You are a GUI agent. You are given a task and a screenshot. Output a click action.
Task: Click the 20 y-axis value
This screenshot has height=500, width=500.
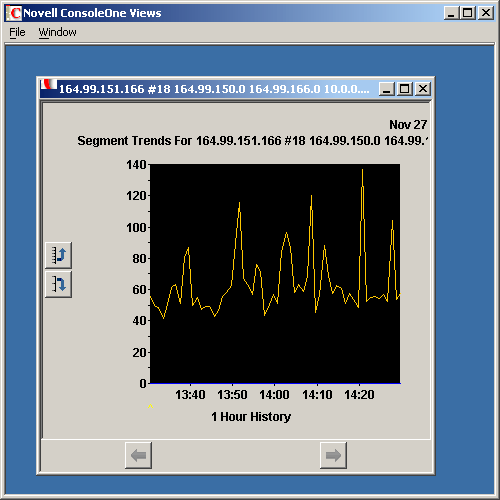139,352
